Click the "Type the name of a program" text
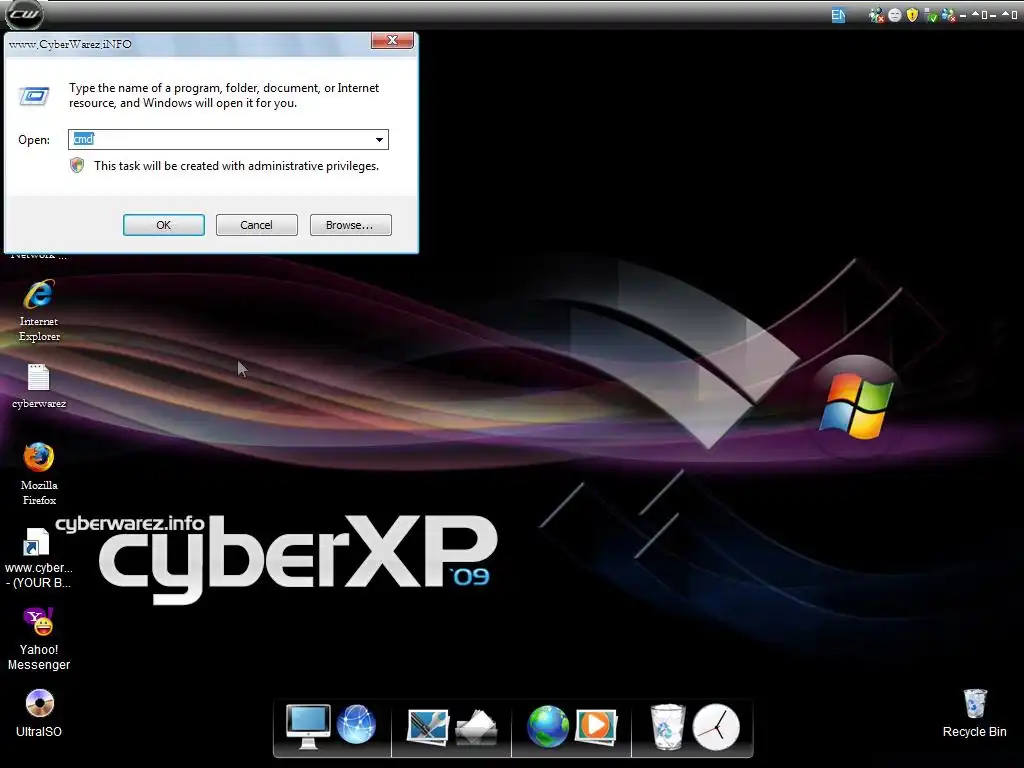The width and height of the screenshot is (1024, 768). pyautogui.click(x=143, y=88)
